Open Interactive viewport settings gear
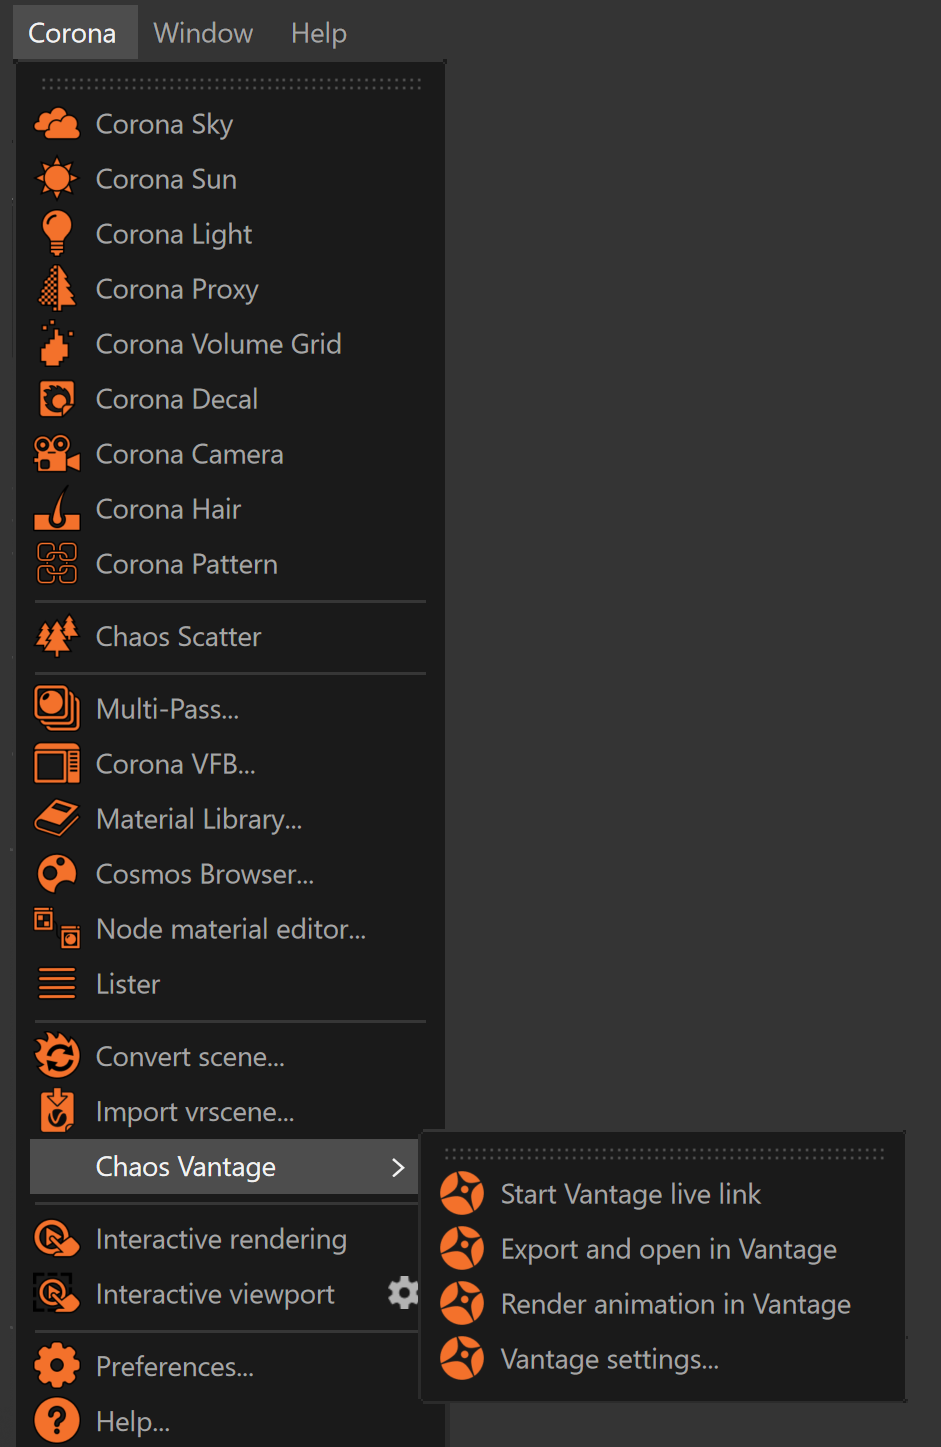Image resolution: width=941 pixels, height=1447 pixels. 403,1293
